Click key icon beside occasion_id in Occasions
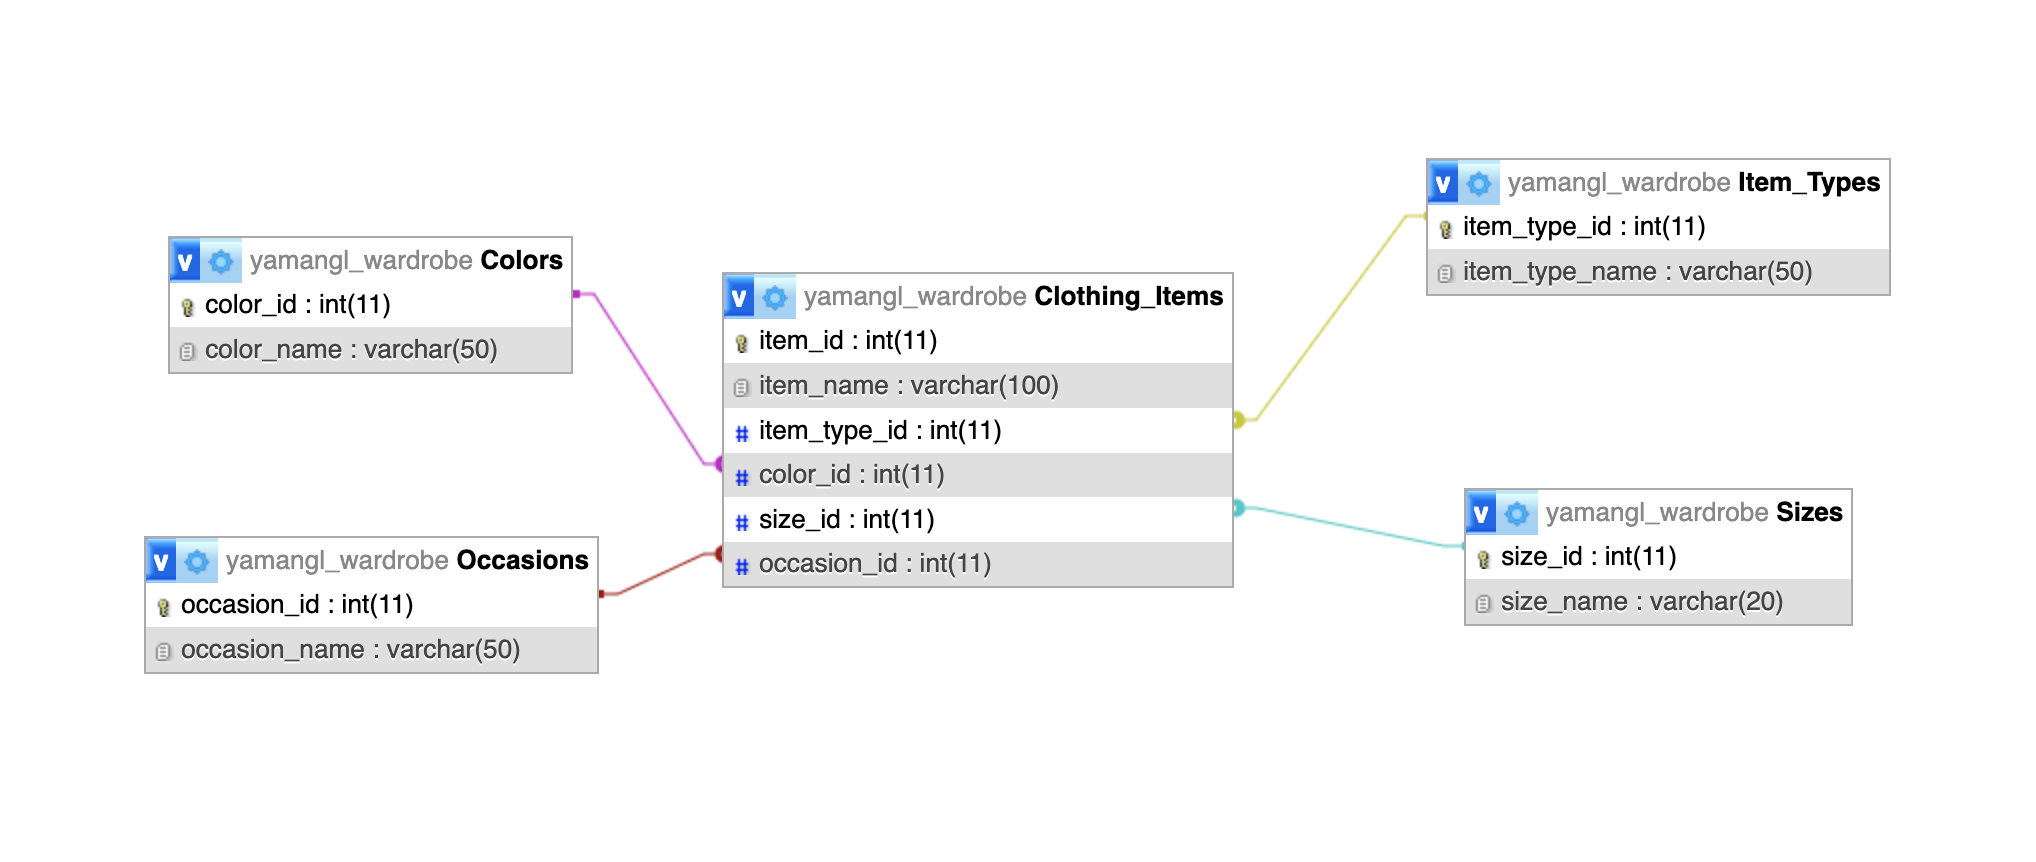 163,607
